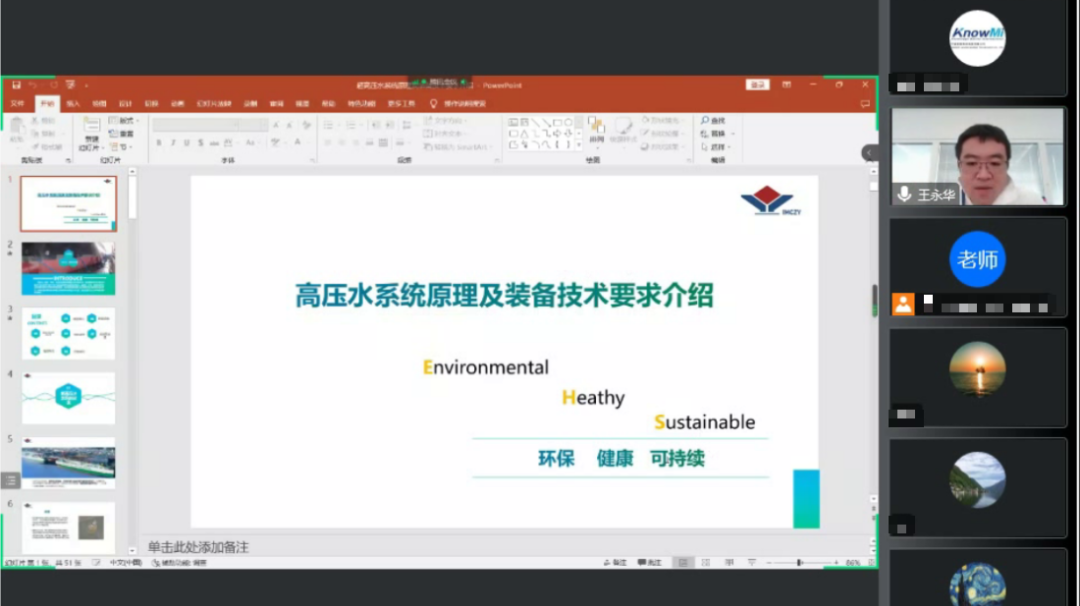Viewport: 1080px width, 606px height.
Task: Click the Sign in button in title bar
Action: (758, 85)
